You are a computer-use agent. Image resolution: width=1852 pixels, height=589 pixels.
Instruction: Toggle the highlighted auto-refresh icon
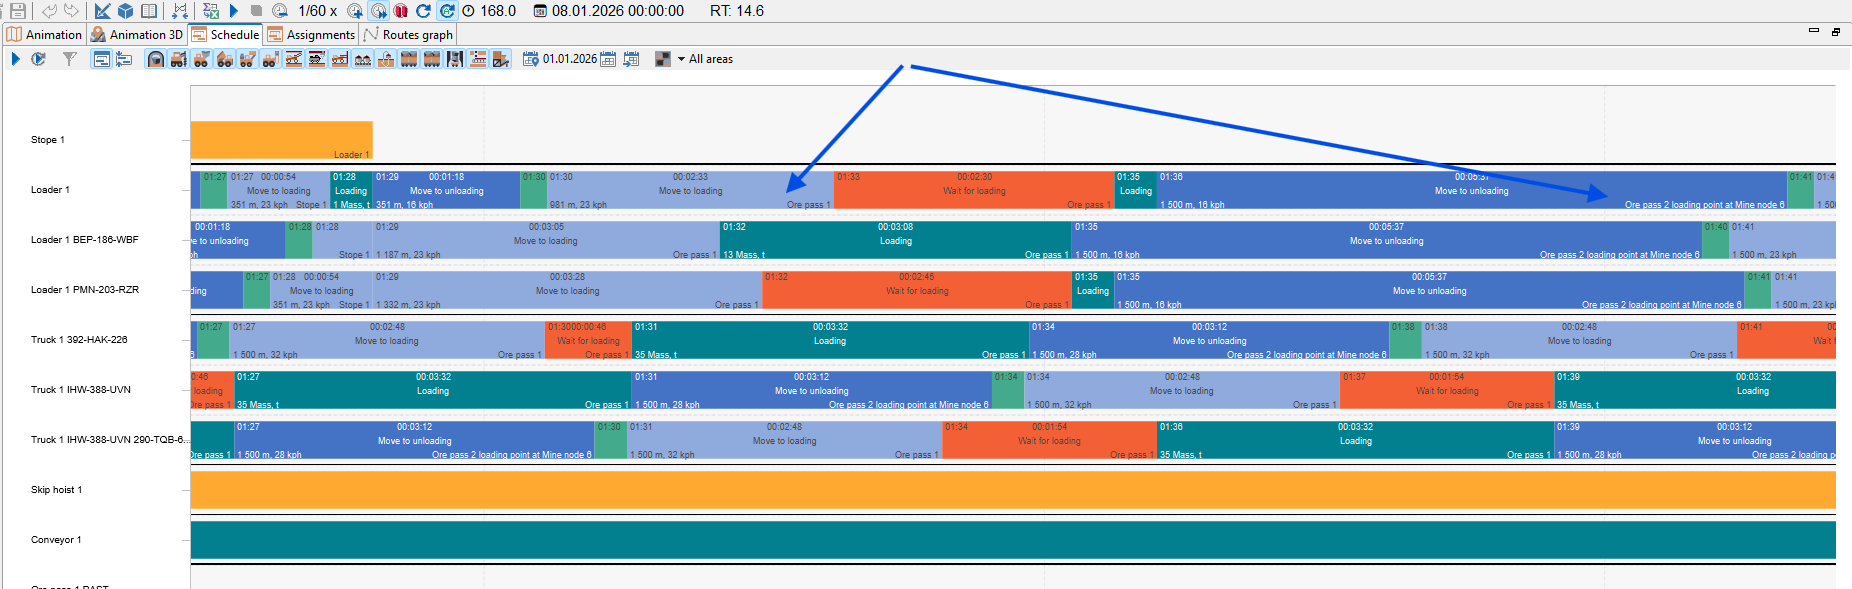pos(447,11)
